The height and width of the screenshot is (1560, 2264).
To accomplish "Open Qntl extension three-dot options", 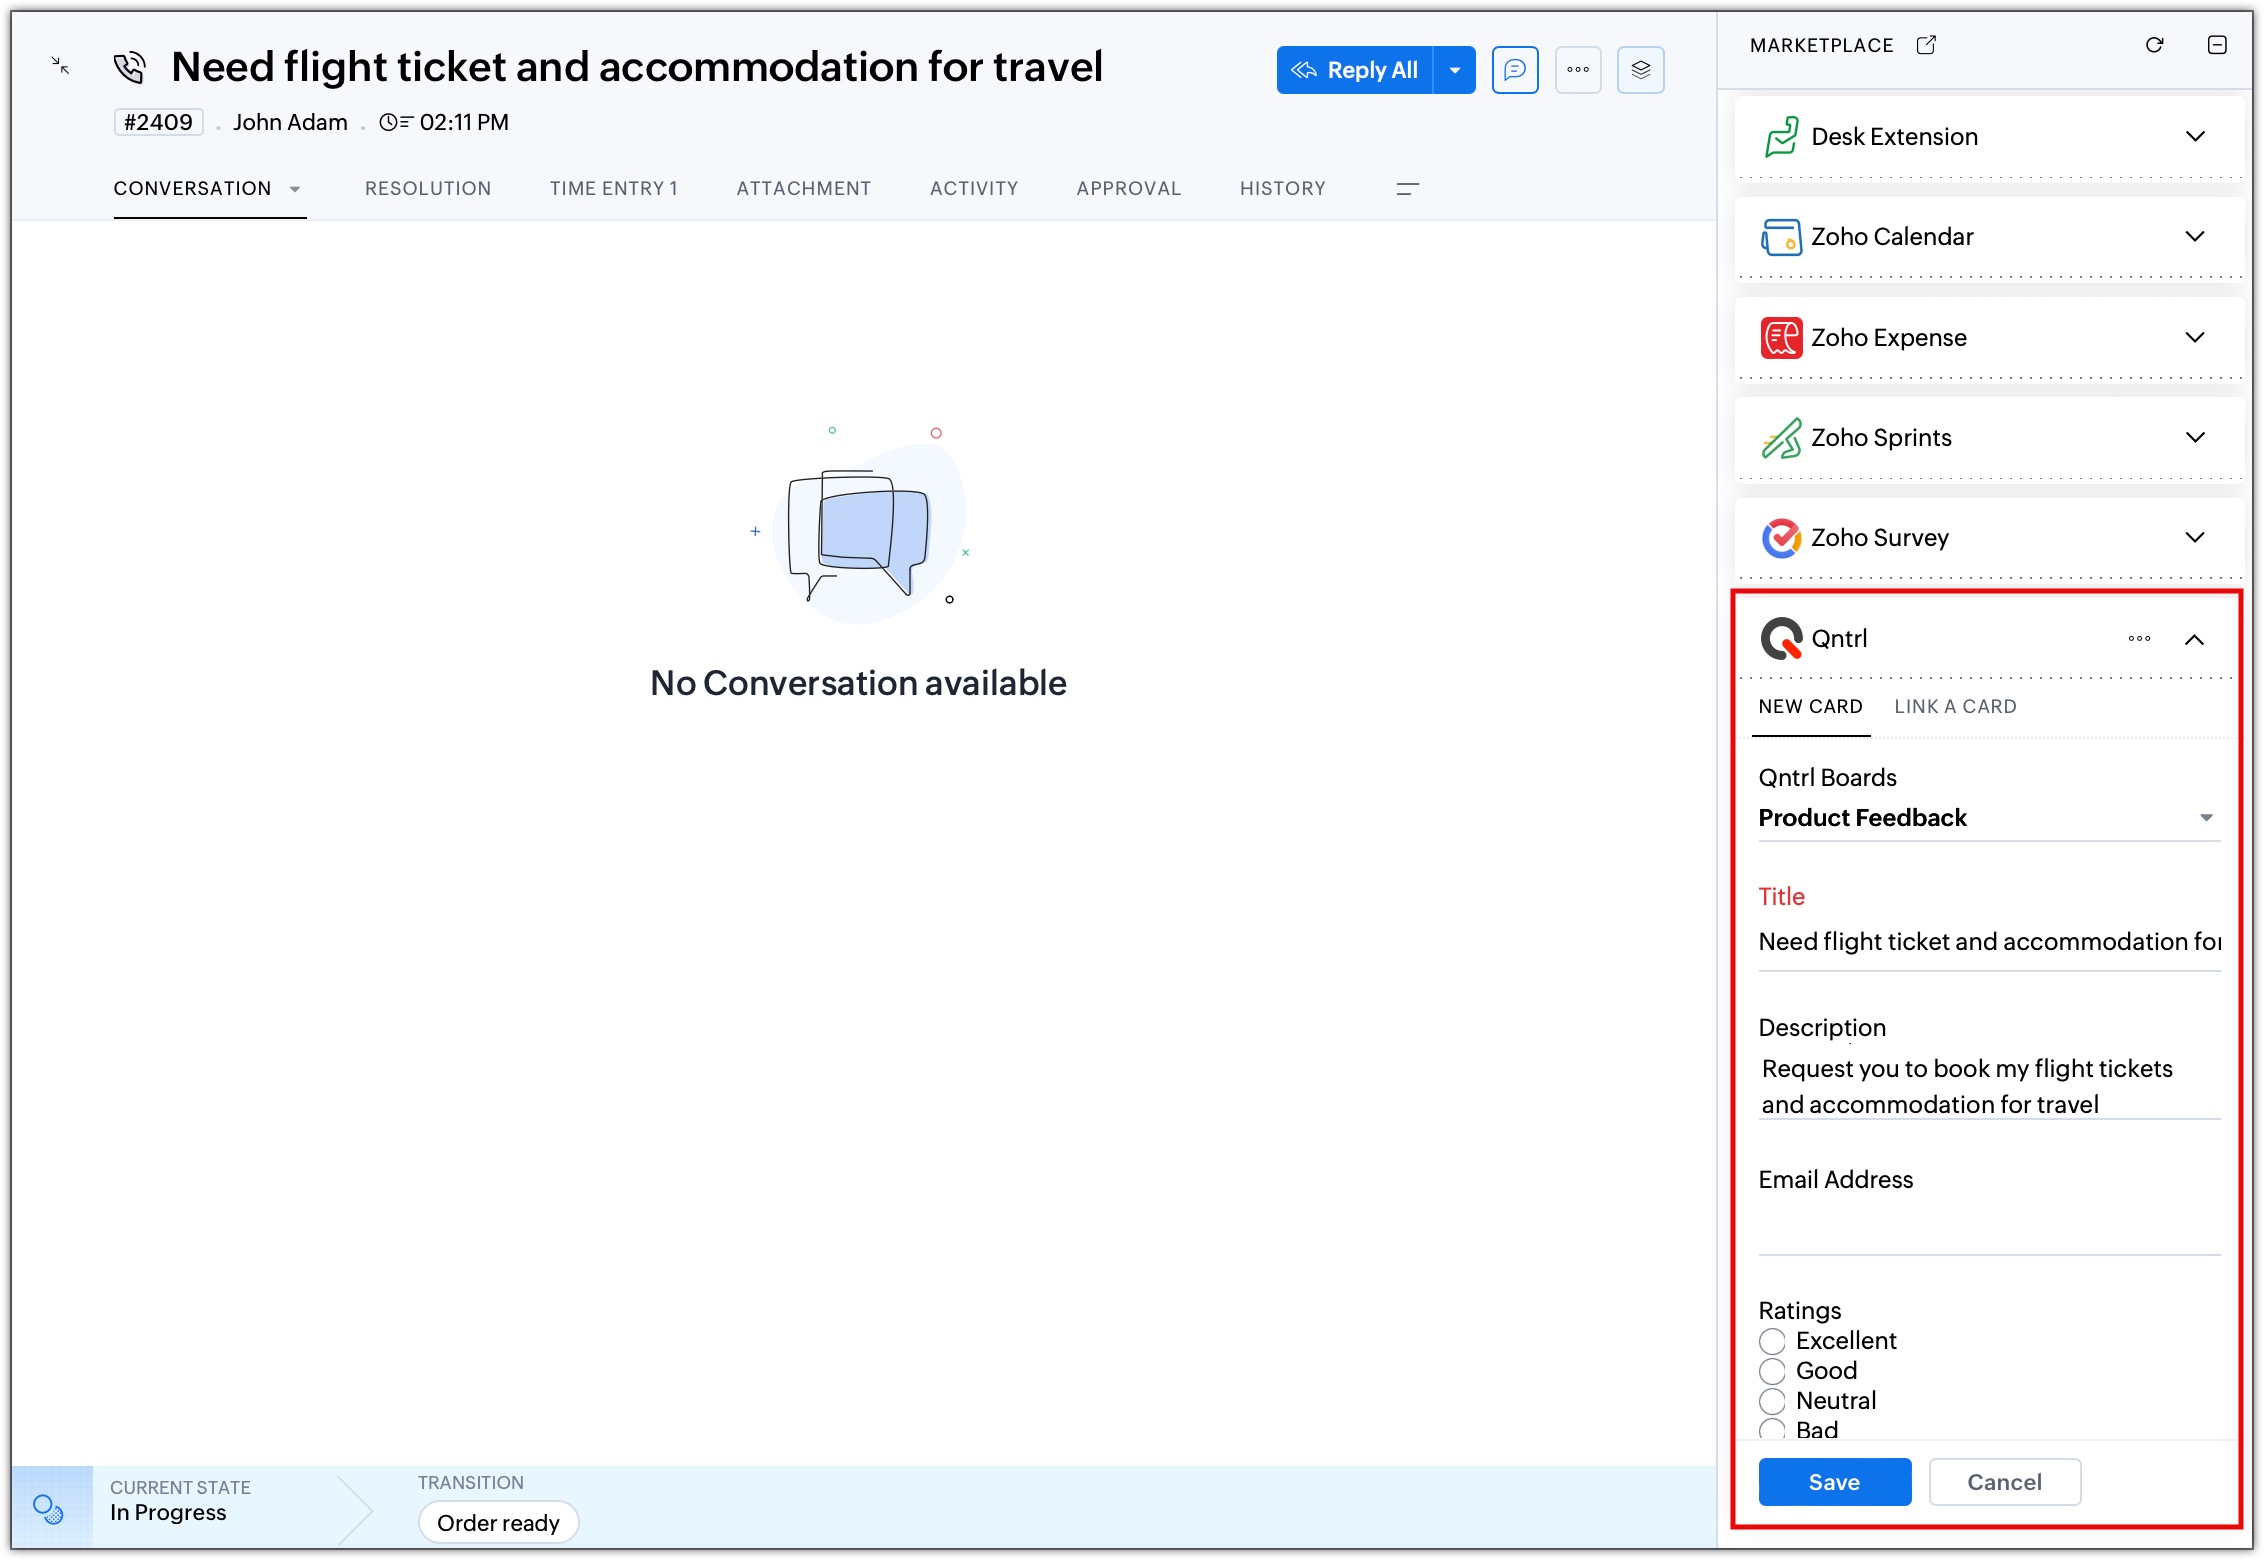I will pyautogui.click(x=2139, y=639).
